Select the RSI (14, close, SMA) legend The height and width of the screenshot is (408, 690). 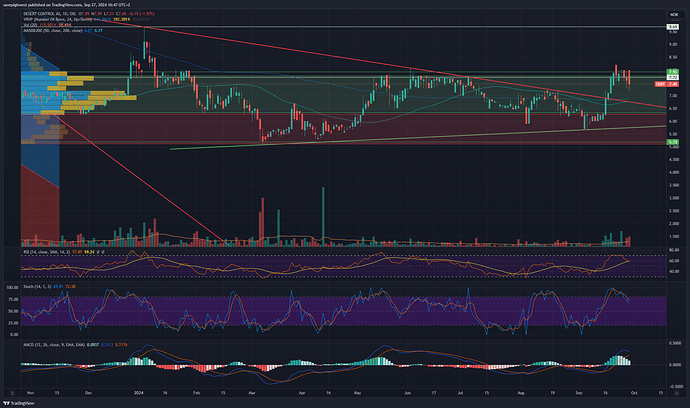coord(63,252)
